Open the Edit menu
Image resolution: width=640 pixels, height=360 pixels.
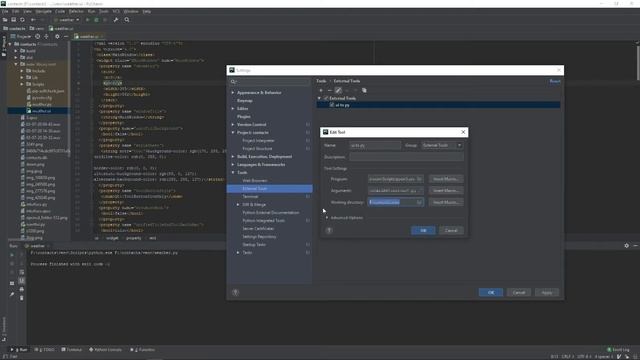coord(16,11)
